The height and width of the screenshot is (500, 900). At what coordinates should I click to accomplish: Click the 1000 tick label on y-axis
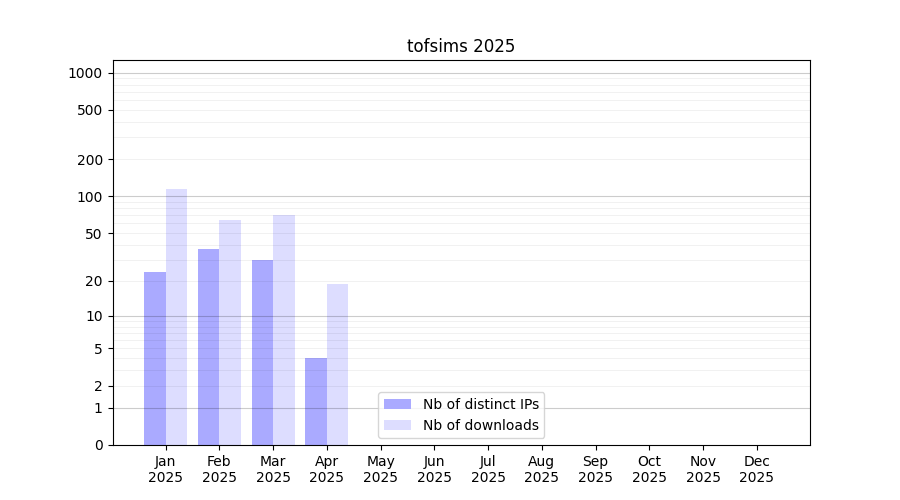point(85,73)
